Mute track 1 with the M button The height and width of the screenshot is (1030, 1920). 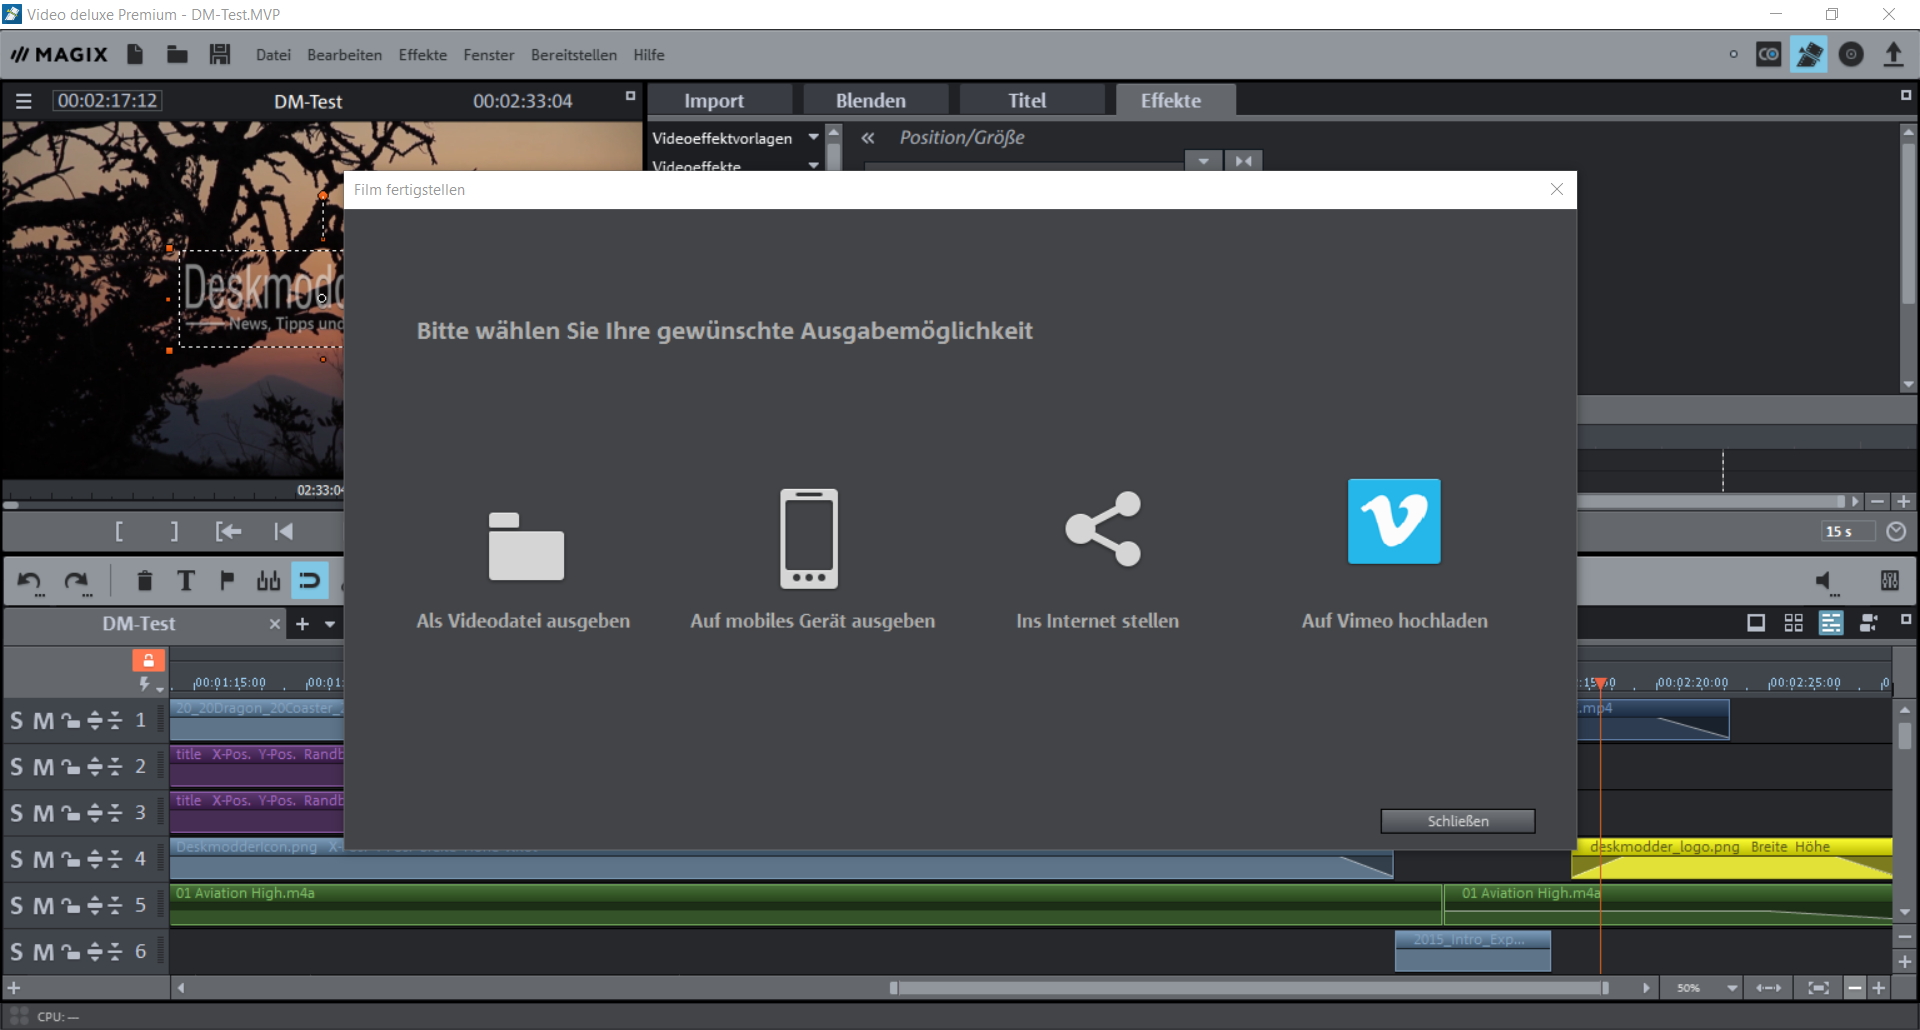pyautogui.click(x=43, y=721)
